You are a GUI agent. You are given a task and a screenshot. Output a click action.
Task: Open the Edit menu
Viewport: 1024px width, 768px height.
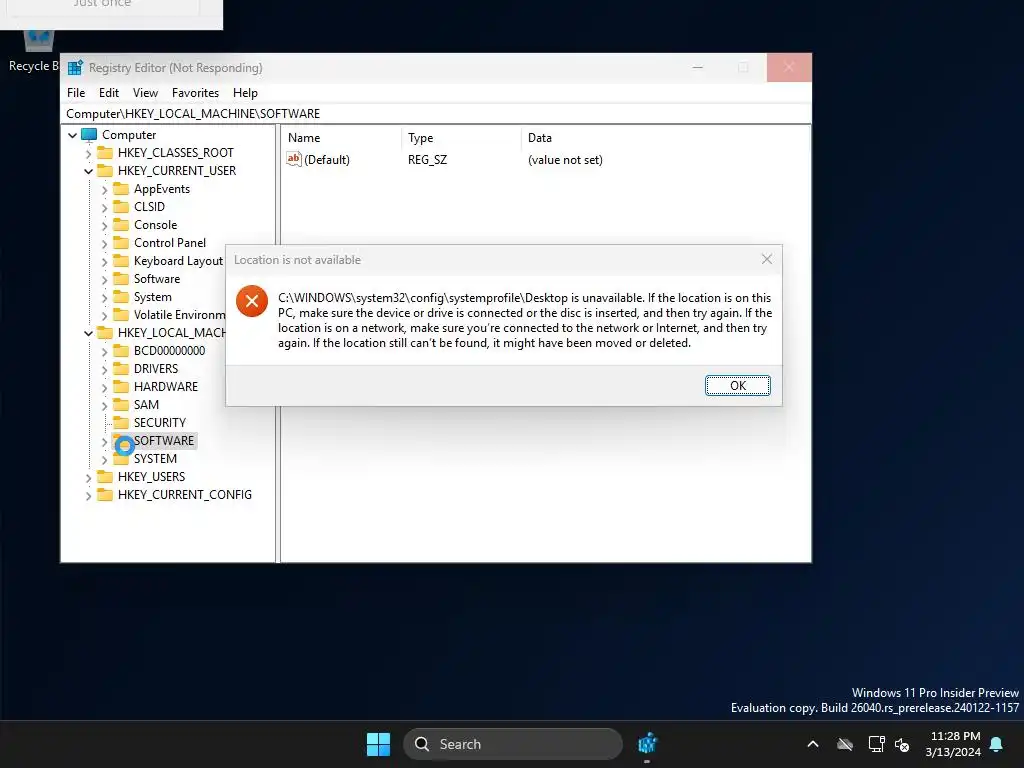tap(108, 93)
